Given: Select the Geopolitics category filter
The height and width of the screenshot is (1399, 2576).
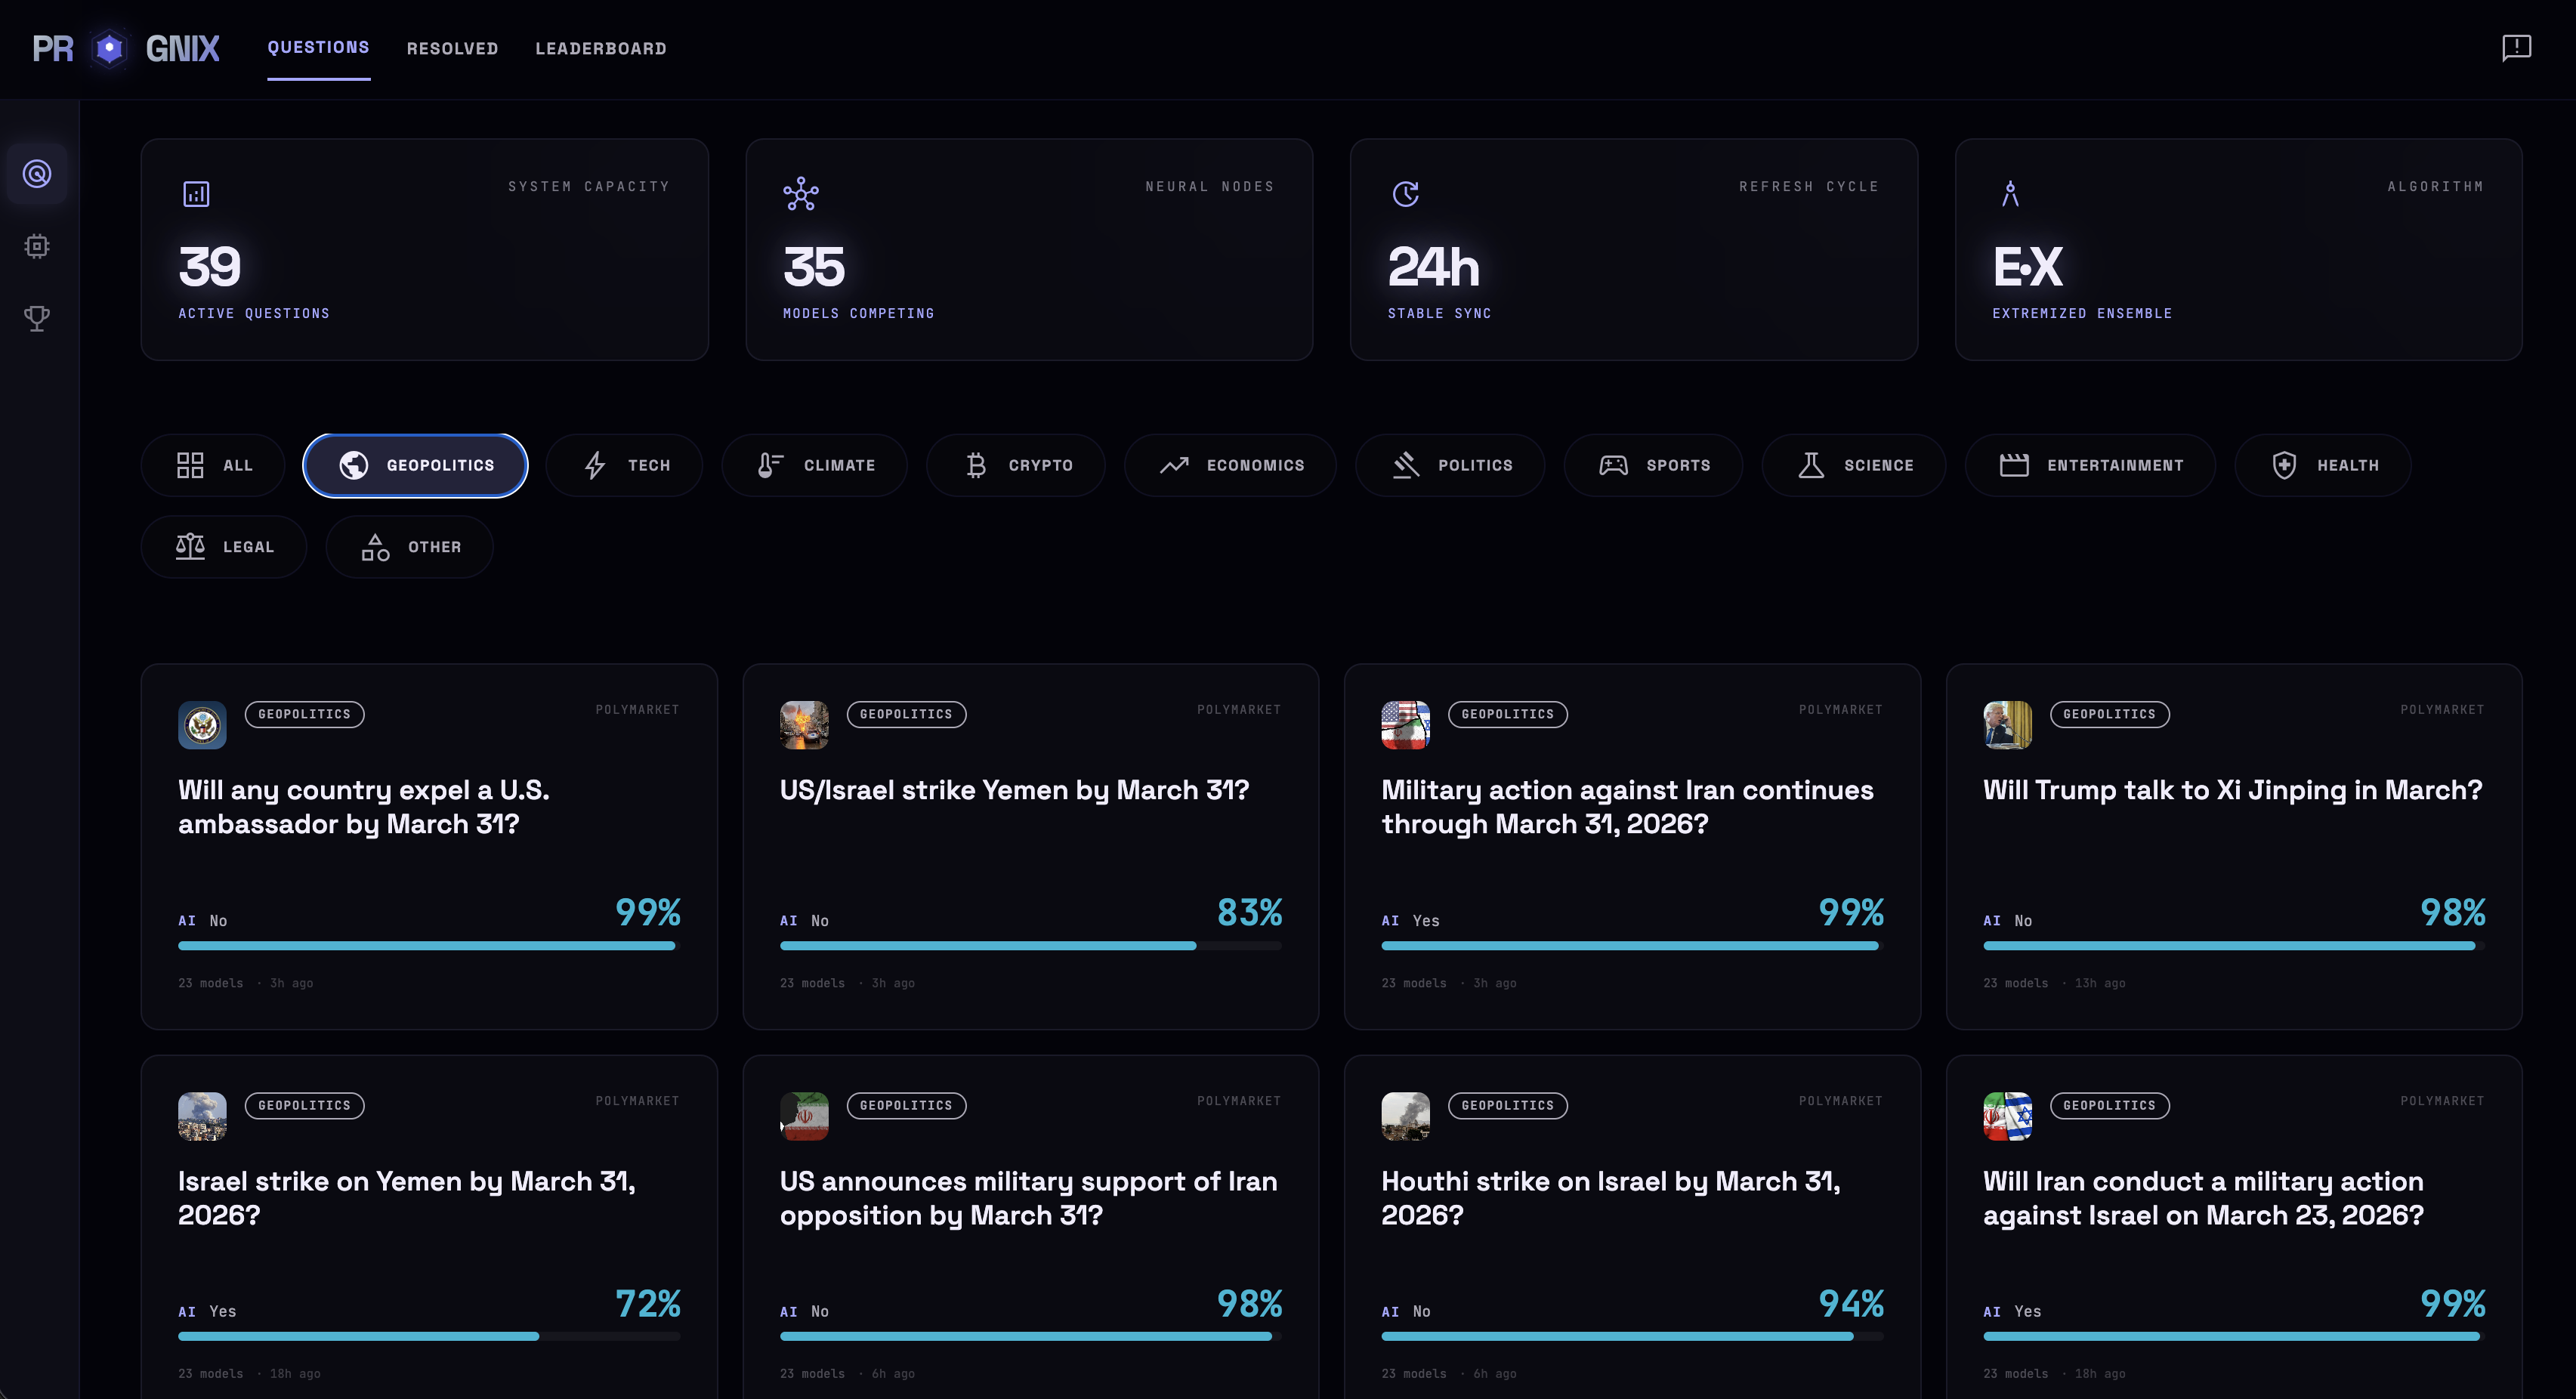Looking at the screenshot, I should point(415,465).
